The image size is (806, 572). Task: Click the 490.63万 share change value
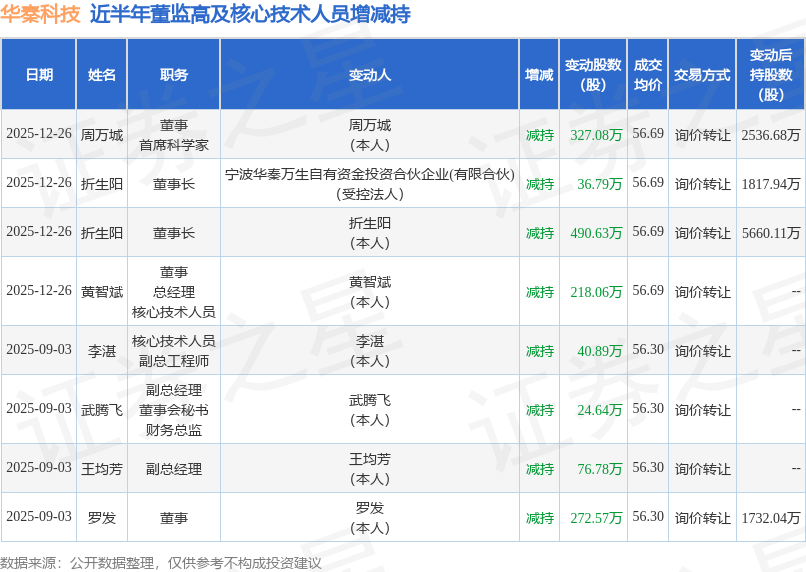596,233
